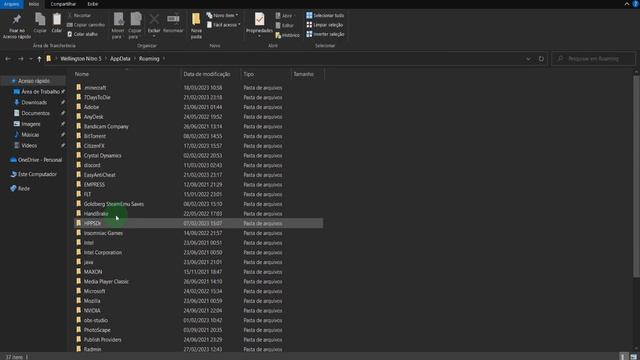This screenshot has height=360, width=640.
Task: Click the Pesquisar em Roaming search box
Action: point(593,59)
